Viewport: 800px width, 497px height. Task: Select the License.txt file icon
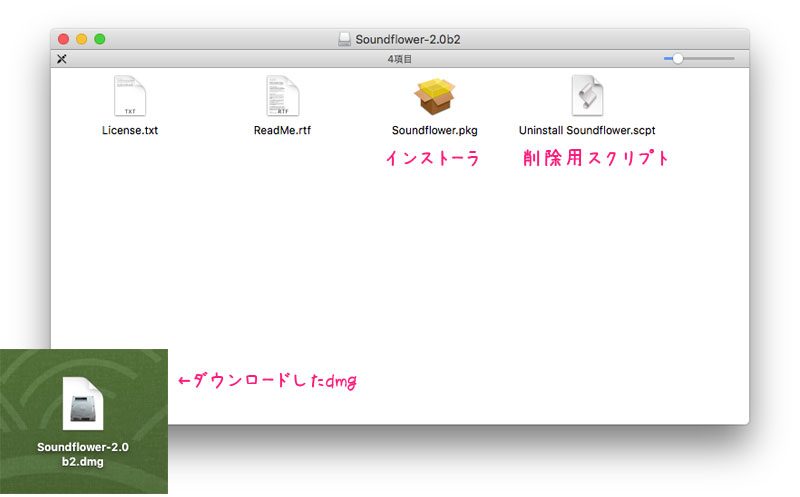coord(130,96)
